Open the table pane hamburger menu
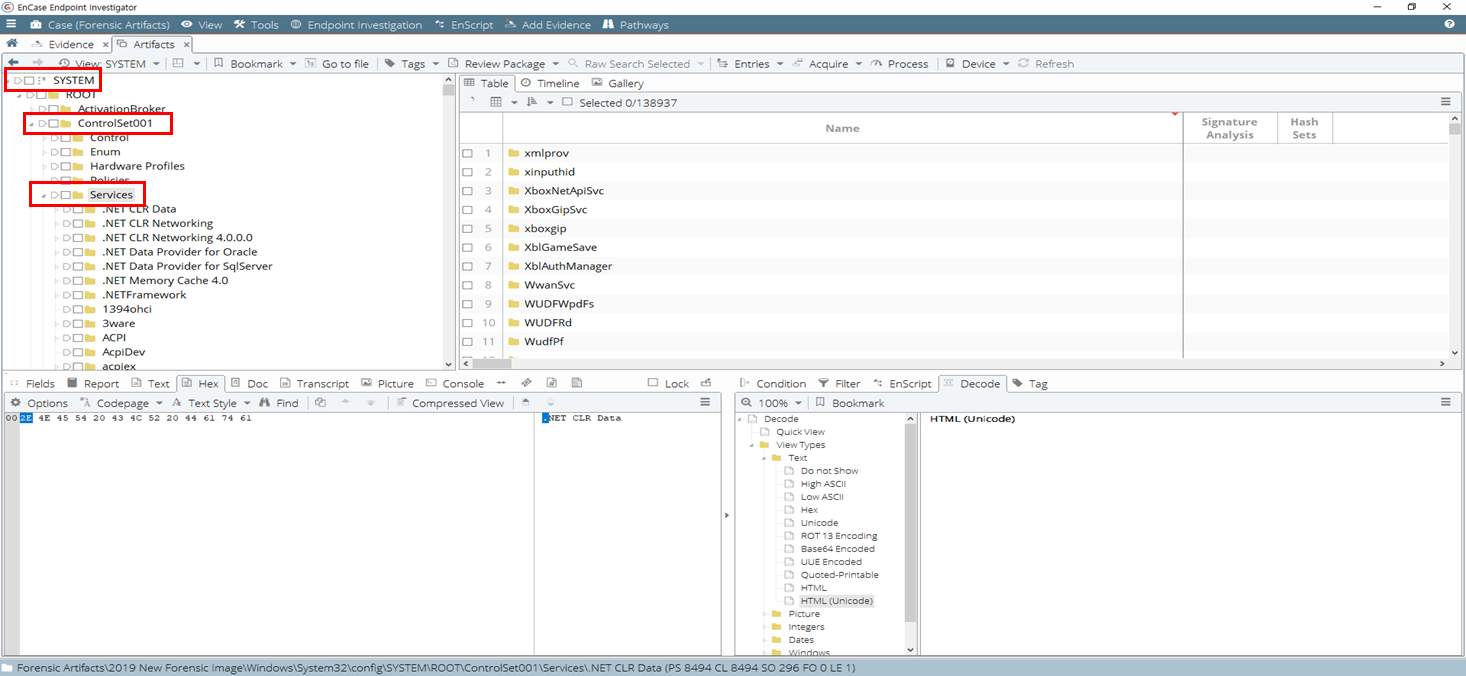Screen dimensions: 1466x676 pyautogui.click(x=1445, y=102)
